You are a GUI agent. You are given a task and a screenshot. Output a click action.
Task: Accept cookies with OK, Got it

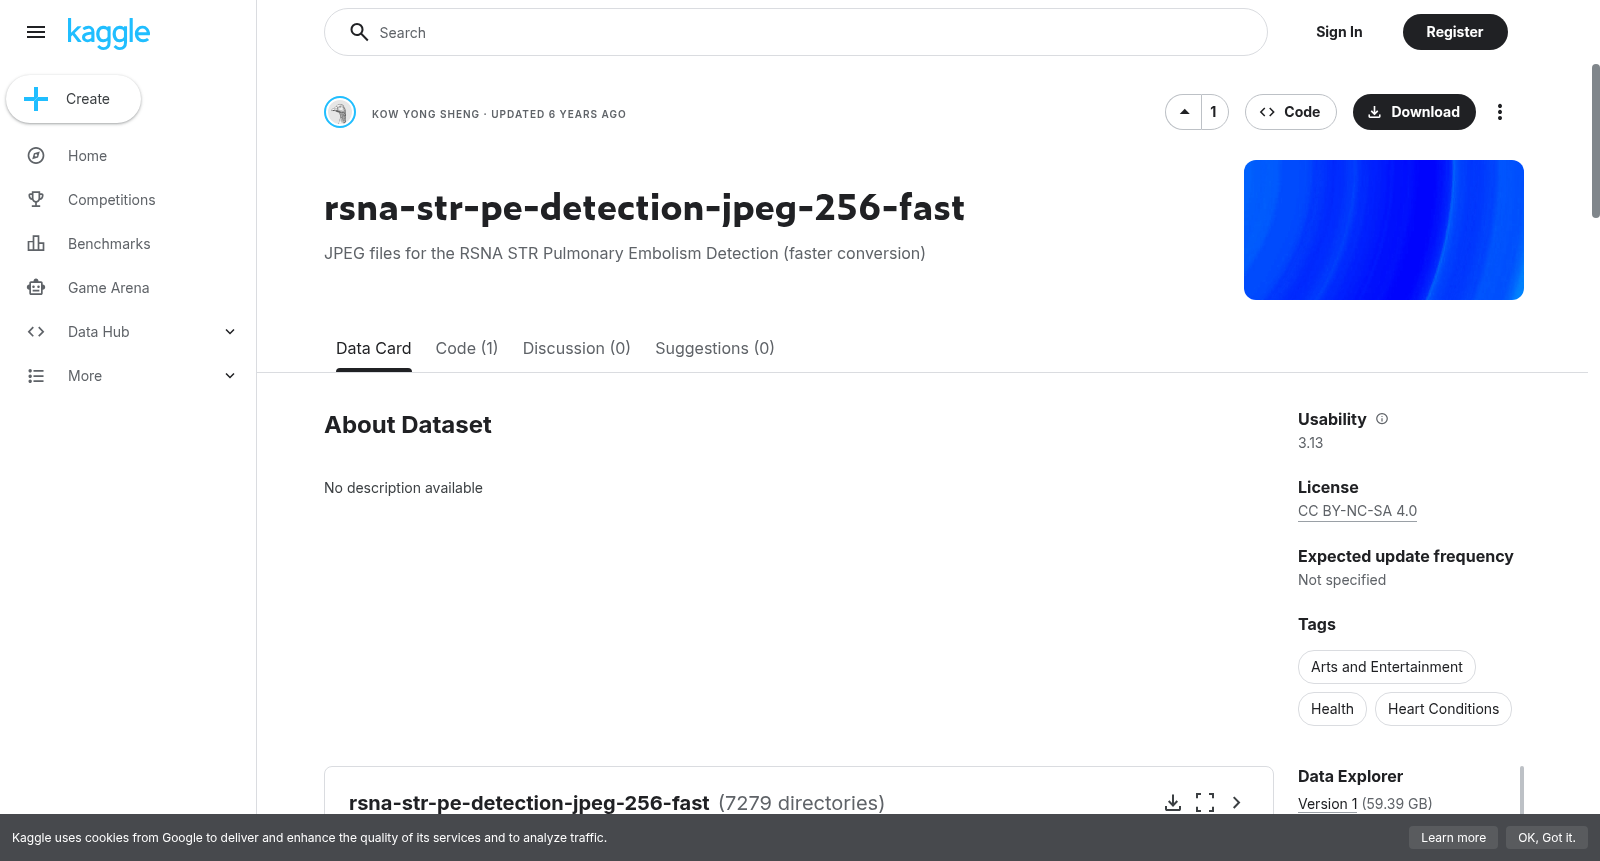coord(1547,838)
